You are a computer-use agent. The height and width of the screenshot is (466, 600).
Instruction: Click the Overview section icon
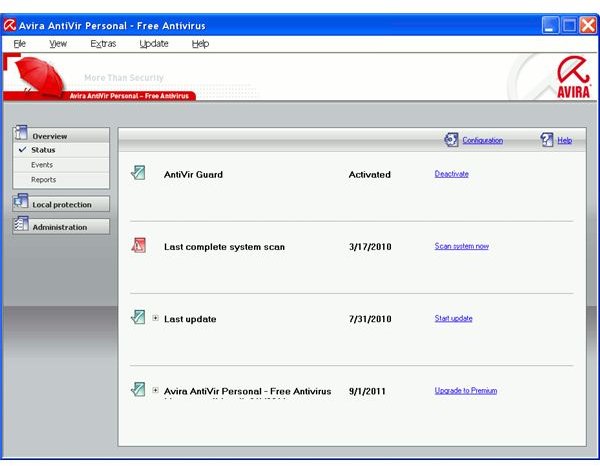[21, 133]
